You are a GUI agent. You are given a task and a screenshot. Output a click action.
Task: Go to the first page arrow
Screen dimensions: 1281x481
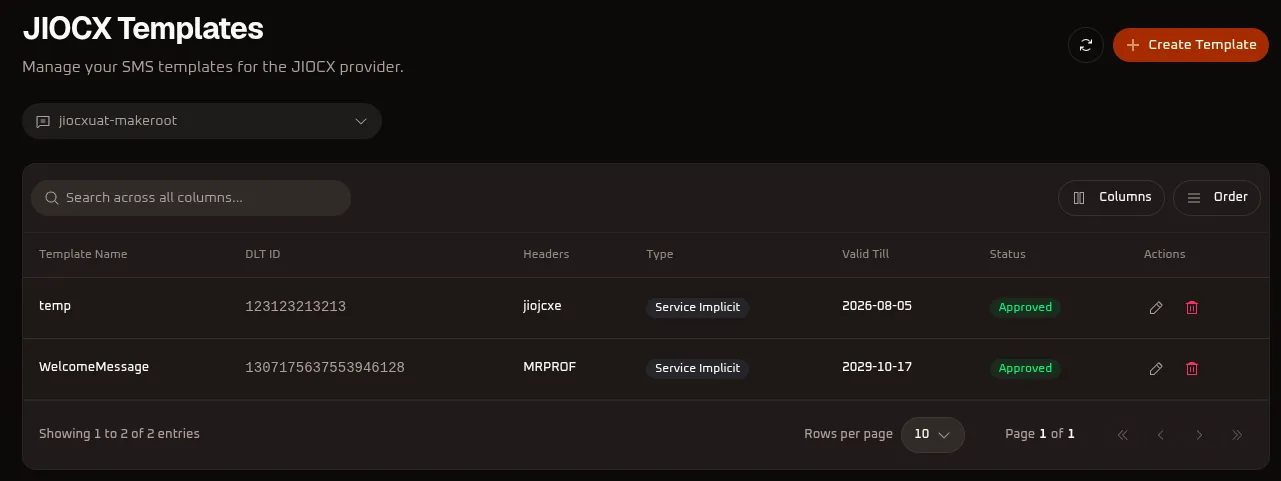tap(1122, 435)
